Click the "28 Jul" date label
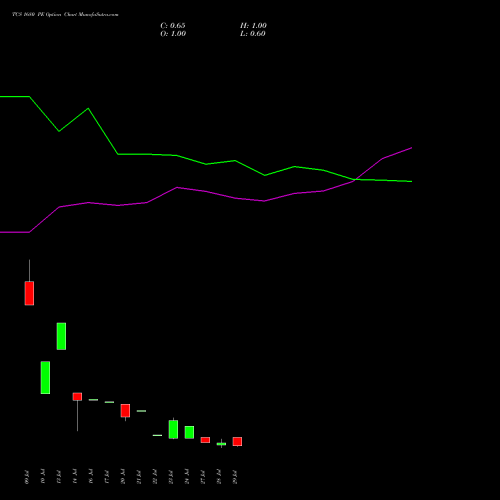The height and width of the screenshot is (500, 500). [x=219, y=477]
